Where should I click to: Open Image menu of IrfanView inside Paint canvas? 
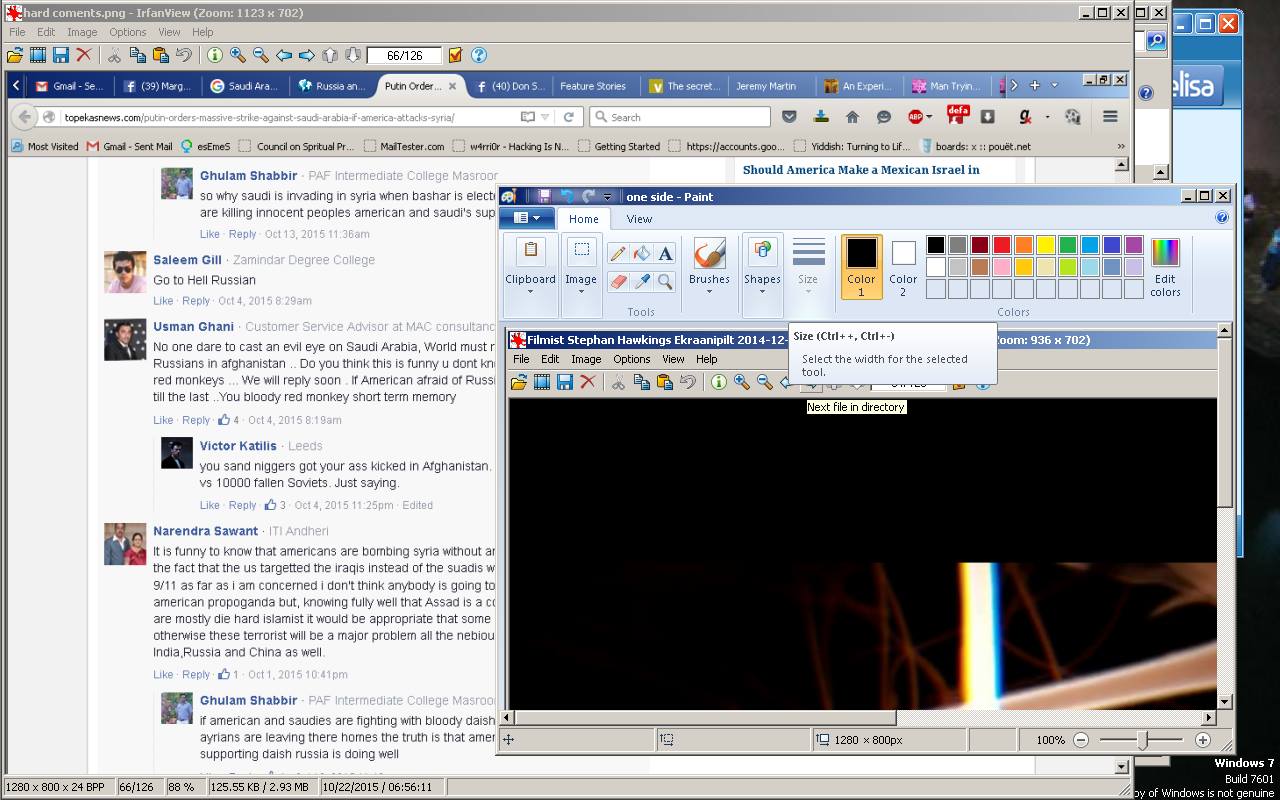coord(586,359)
